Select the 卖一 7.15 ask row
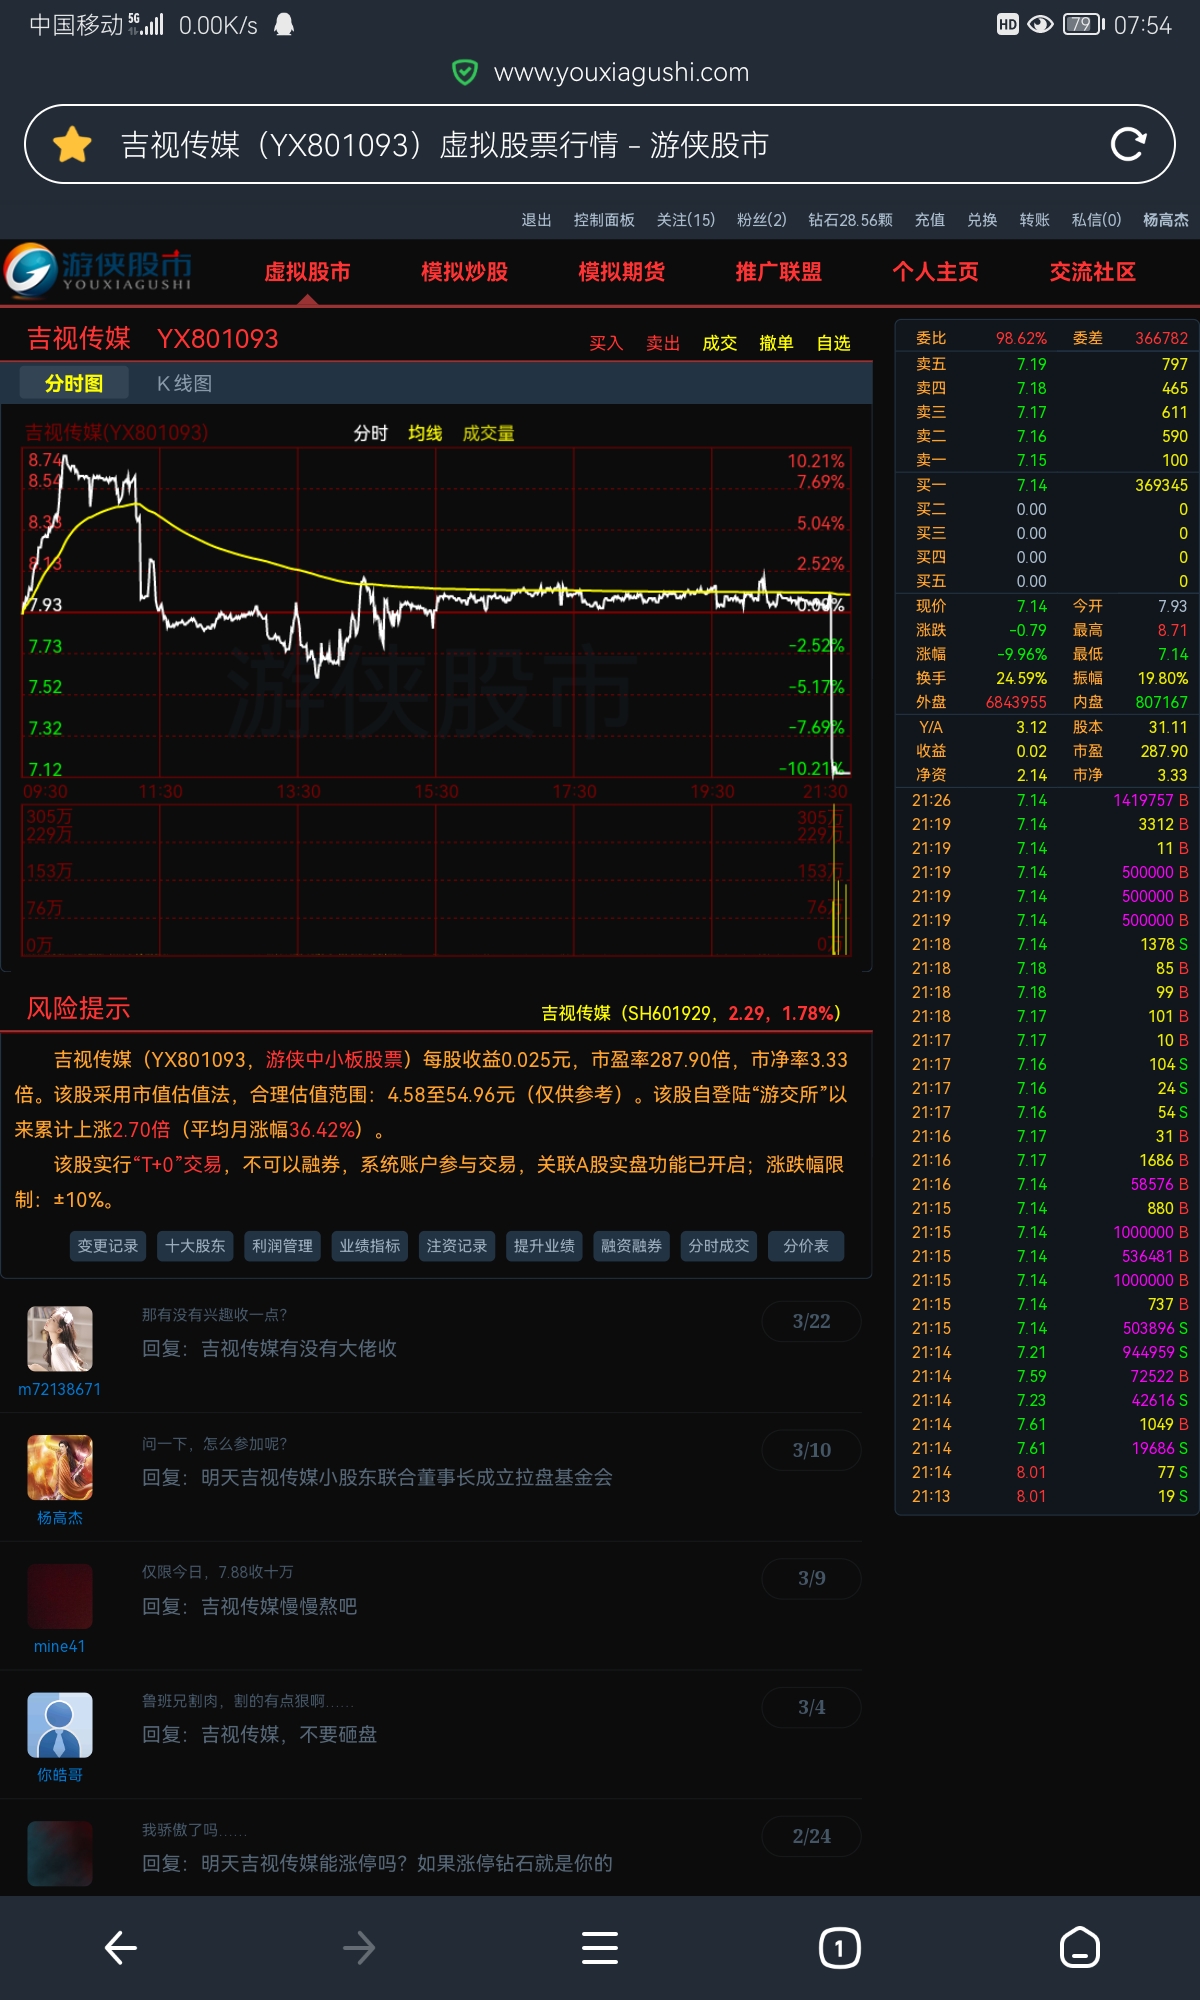Screen dimensions: 1200x2000 coord(1047,460)
